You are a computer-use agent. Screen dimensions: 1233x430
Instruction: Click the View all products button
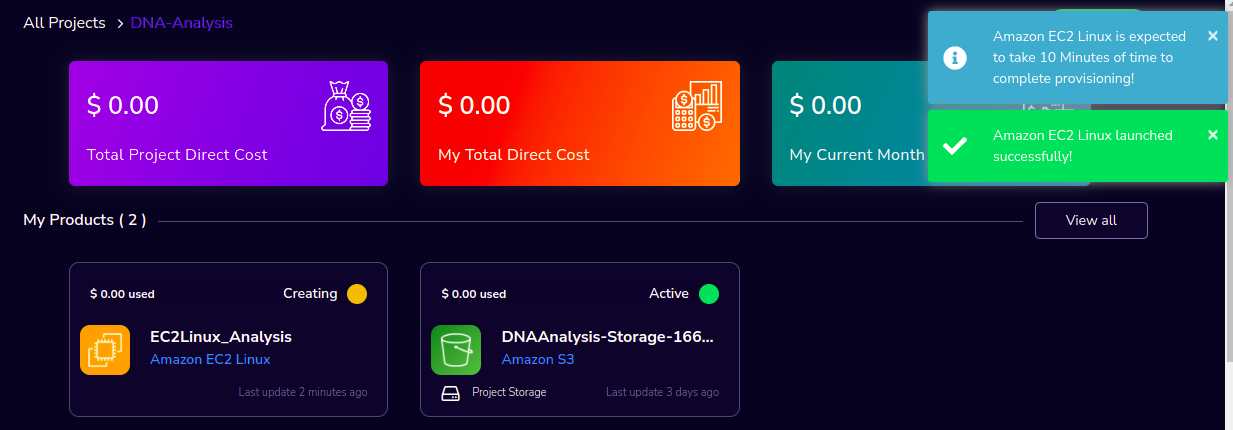(1091, 220)
